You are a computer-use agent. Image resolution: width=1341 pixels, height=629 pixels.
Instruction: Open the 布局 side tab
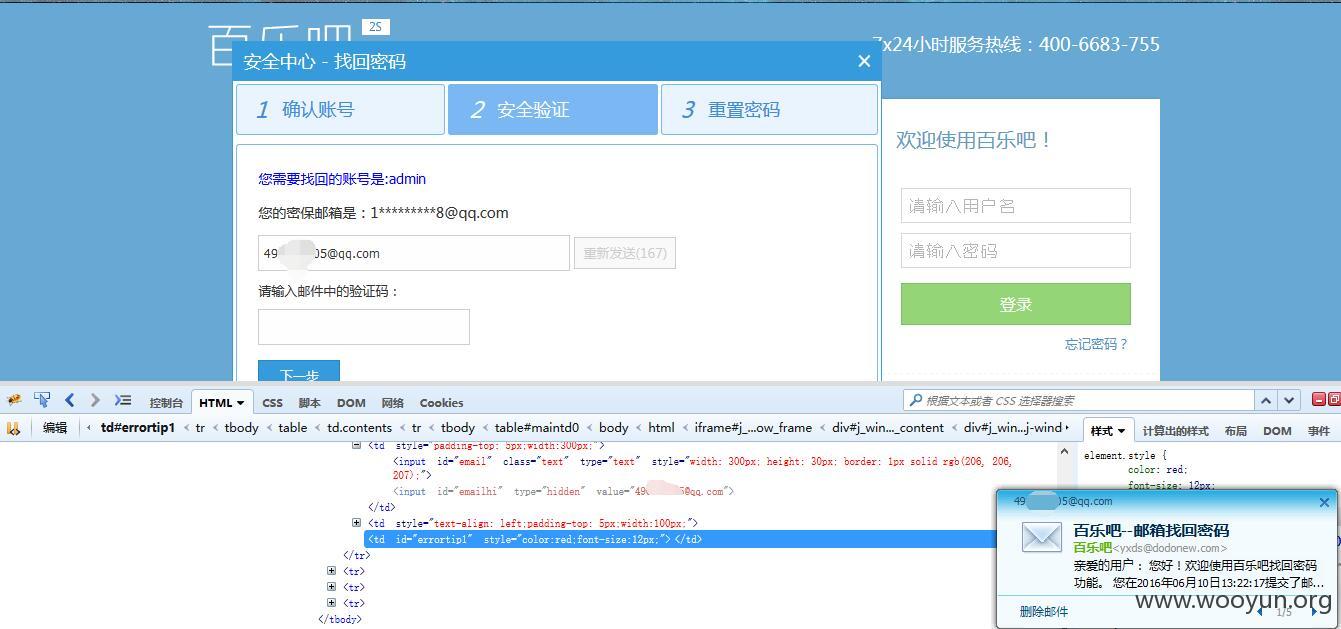pos(1235,431)
